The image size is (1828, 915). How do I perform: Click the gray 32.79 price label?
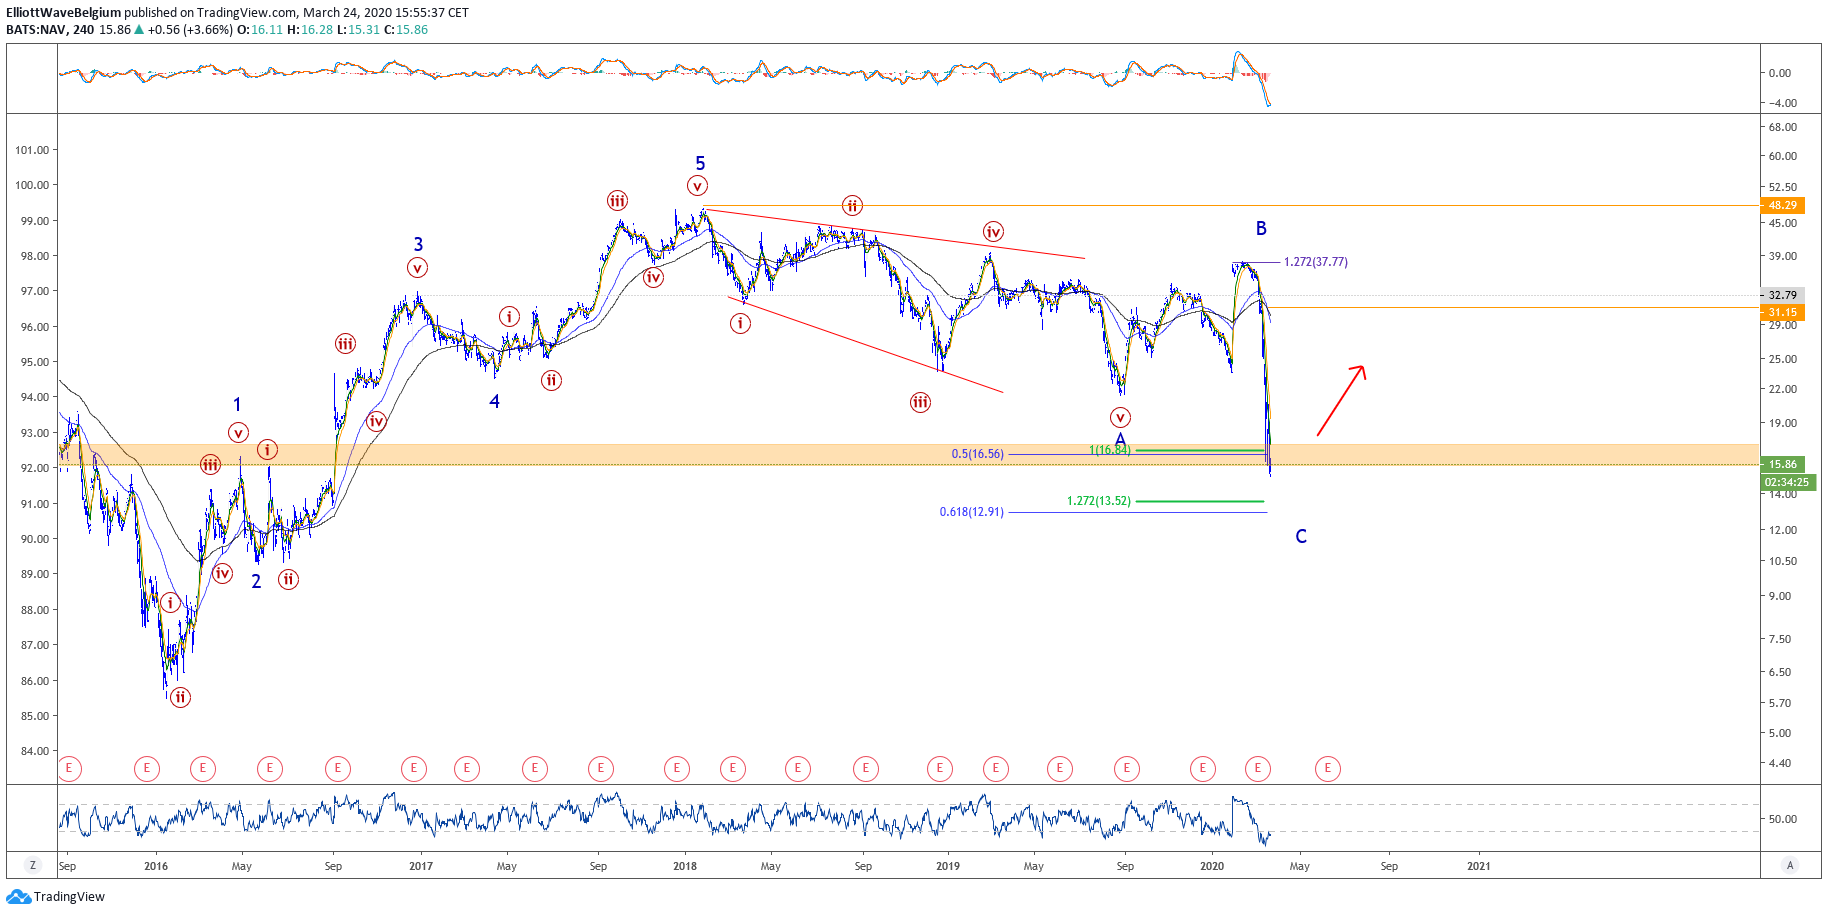click(1783, 295)
